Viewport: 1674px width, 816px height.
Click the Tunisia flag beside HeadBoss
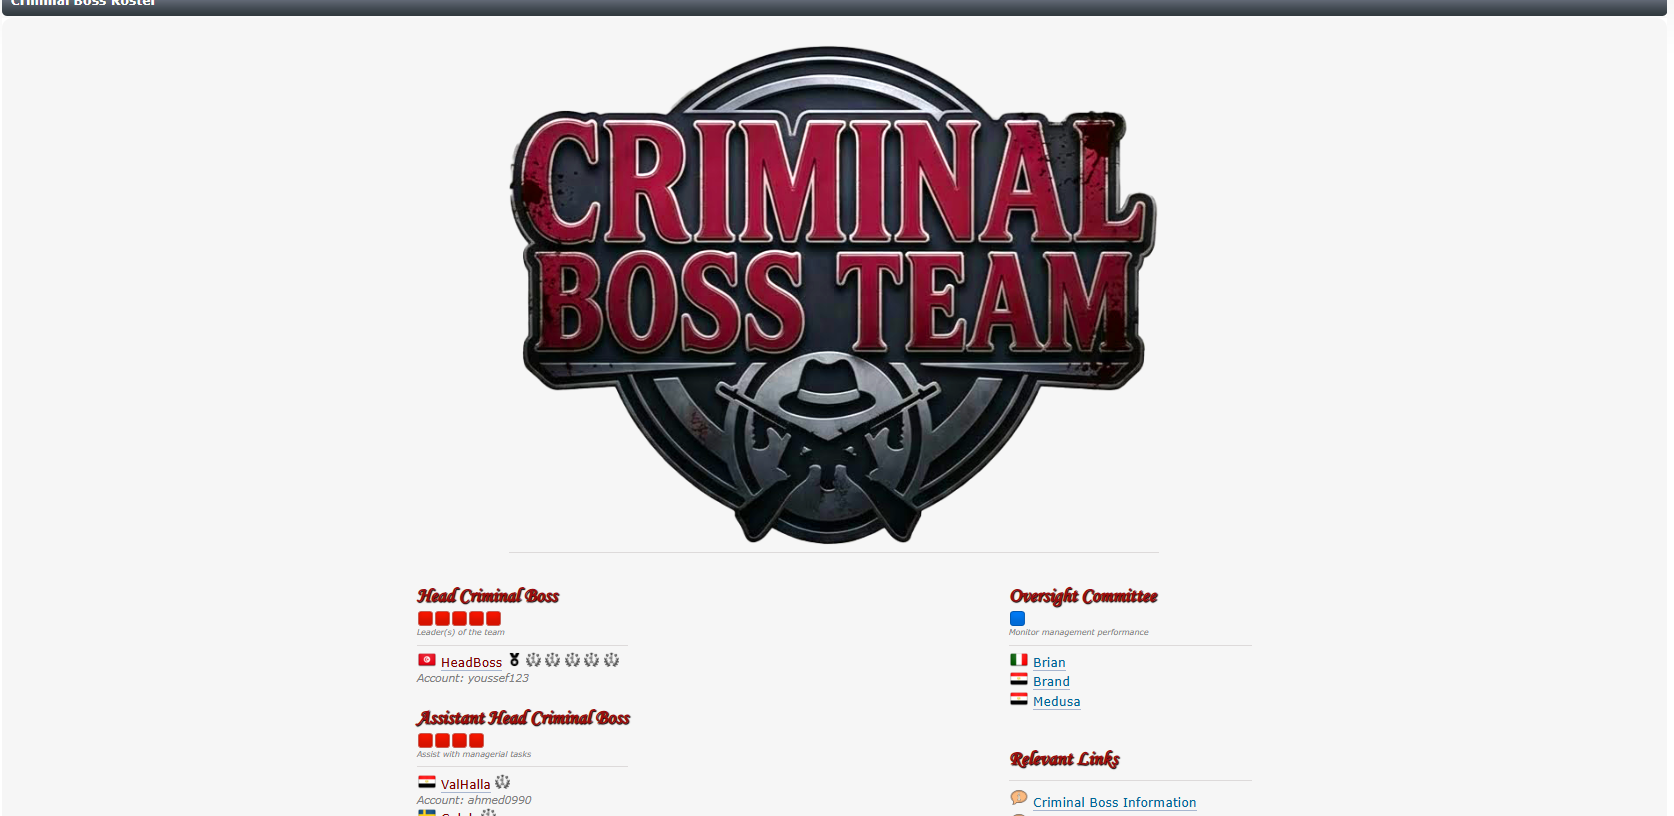(x=426, y=660)
